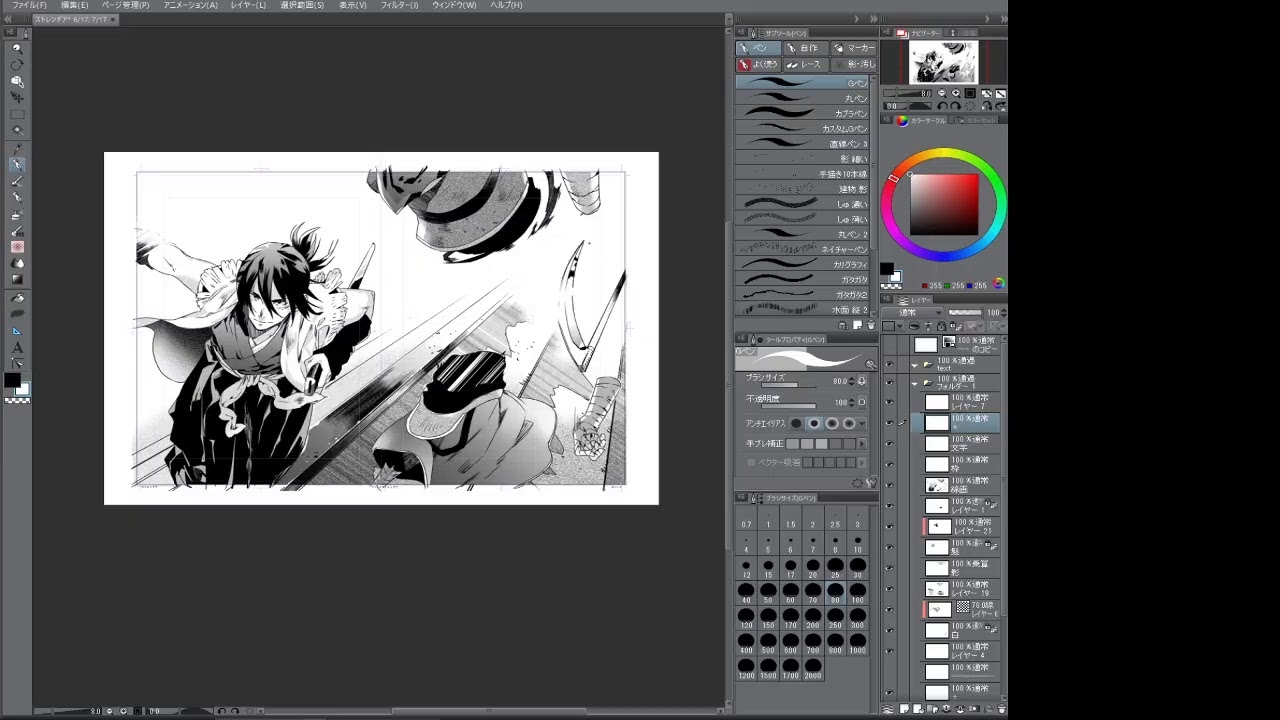
Task: Choose the ruler triangle tool
Action: pyautogui.click(x=17, y=330)
